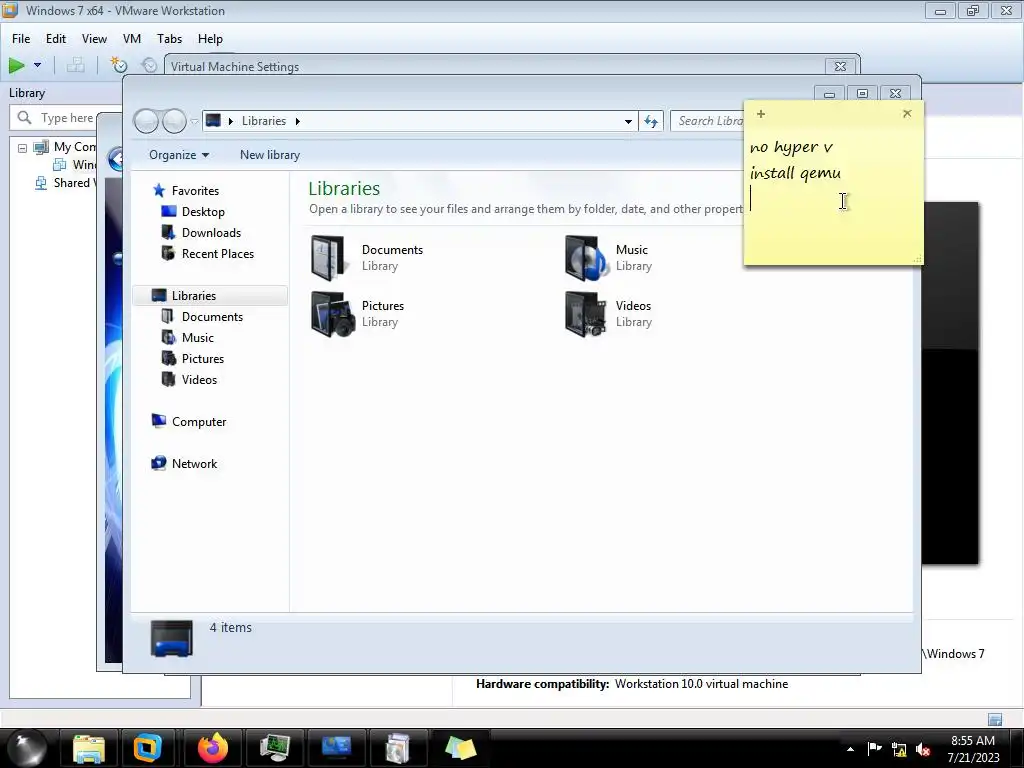Viewport: 1024px width, 768px height.
Task: Click the refresh button beside address bar
Action: [651, 121]
